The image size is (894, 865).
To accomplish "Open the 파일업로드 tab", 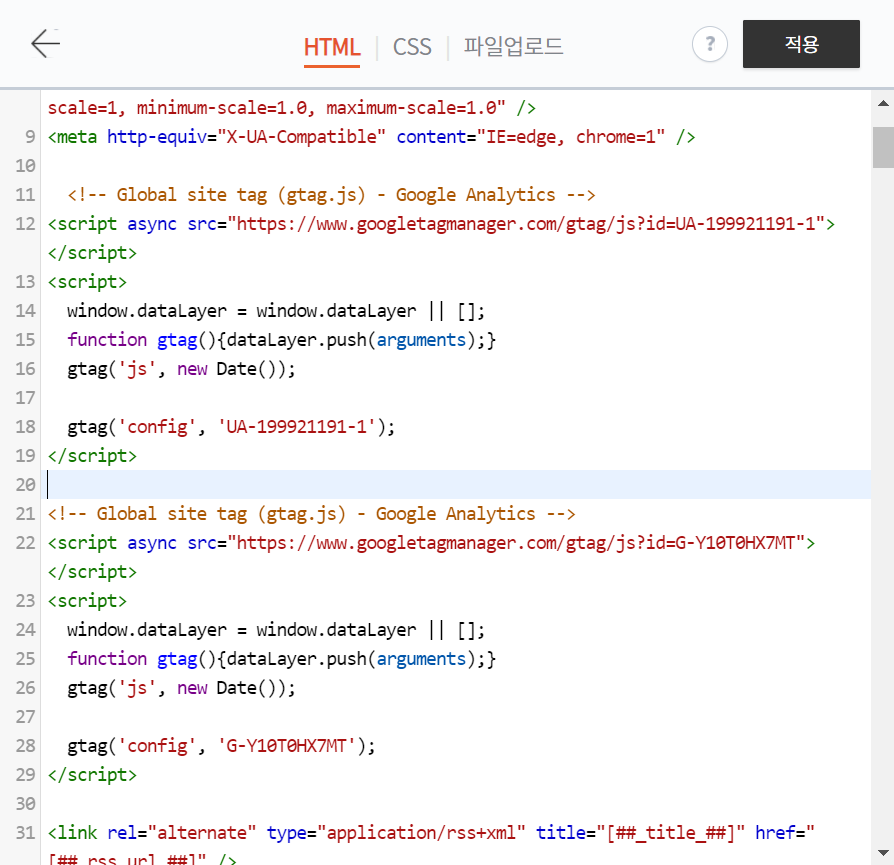I will click(x=513, y=46).
